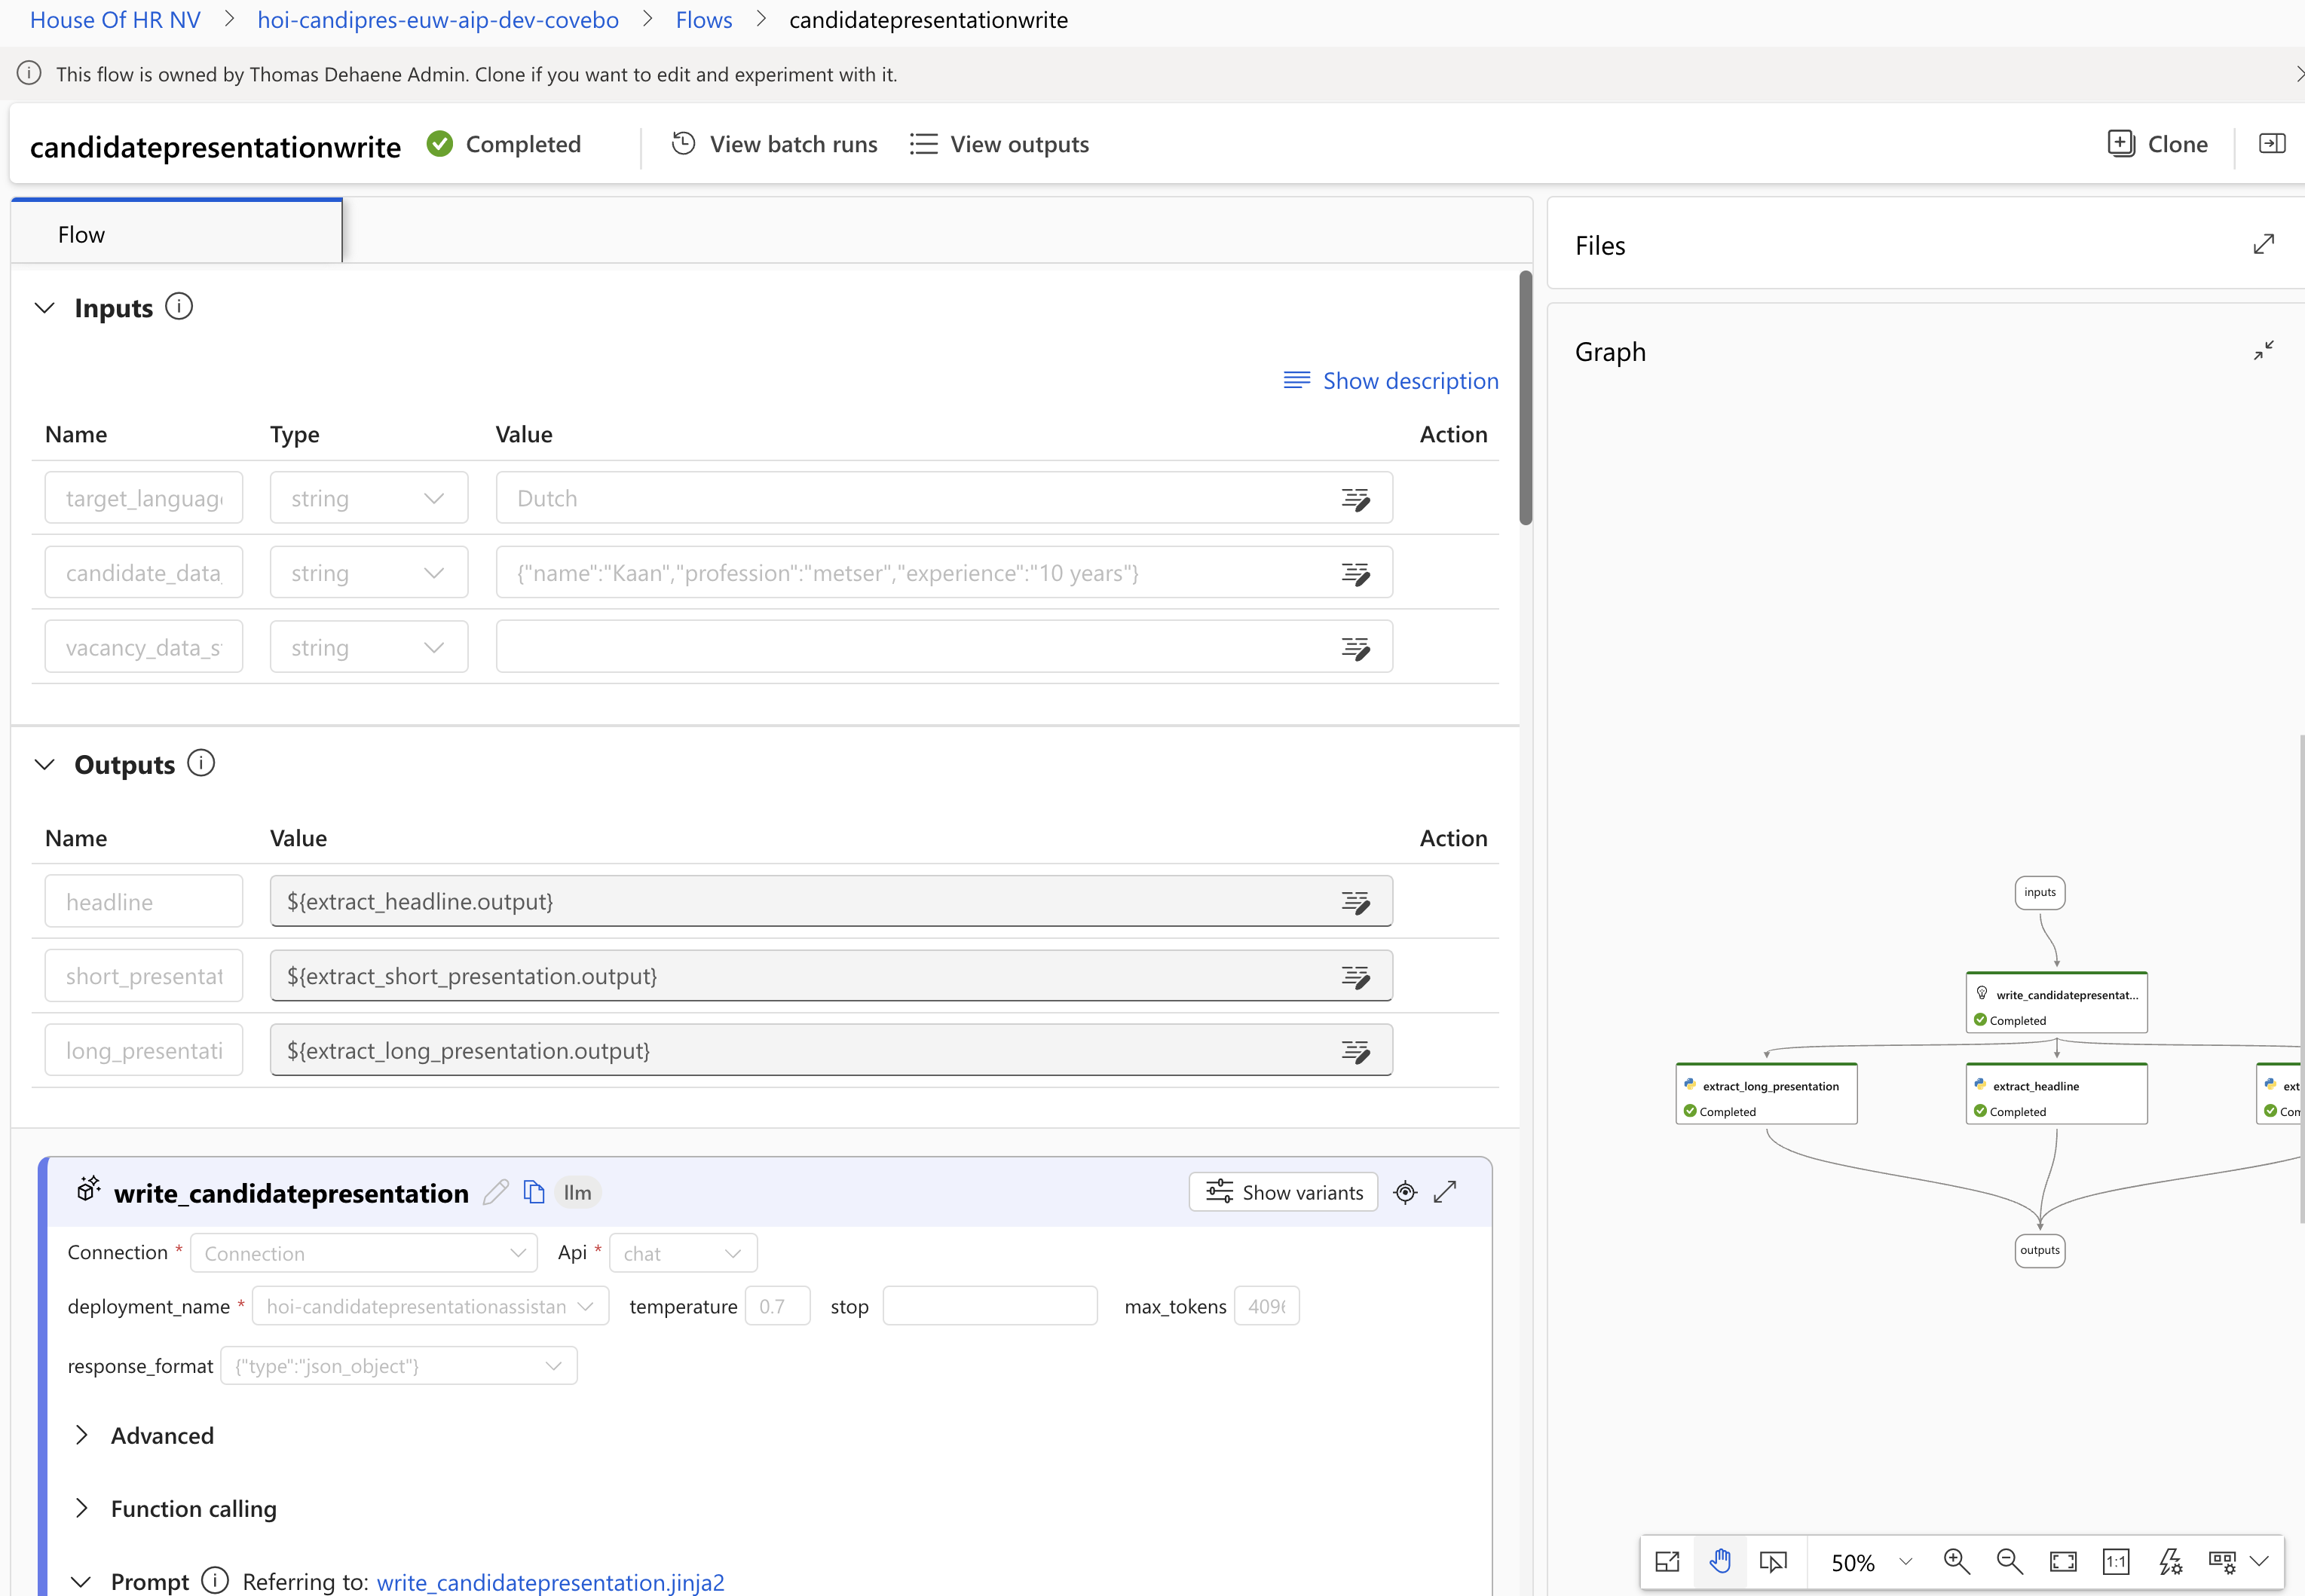Locate node in graph target icon

(1405, 1192)
